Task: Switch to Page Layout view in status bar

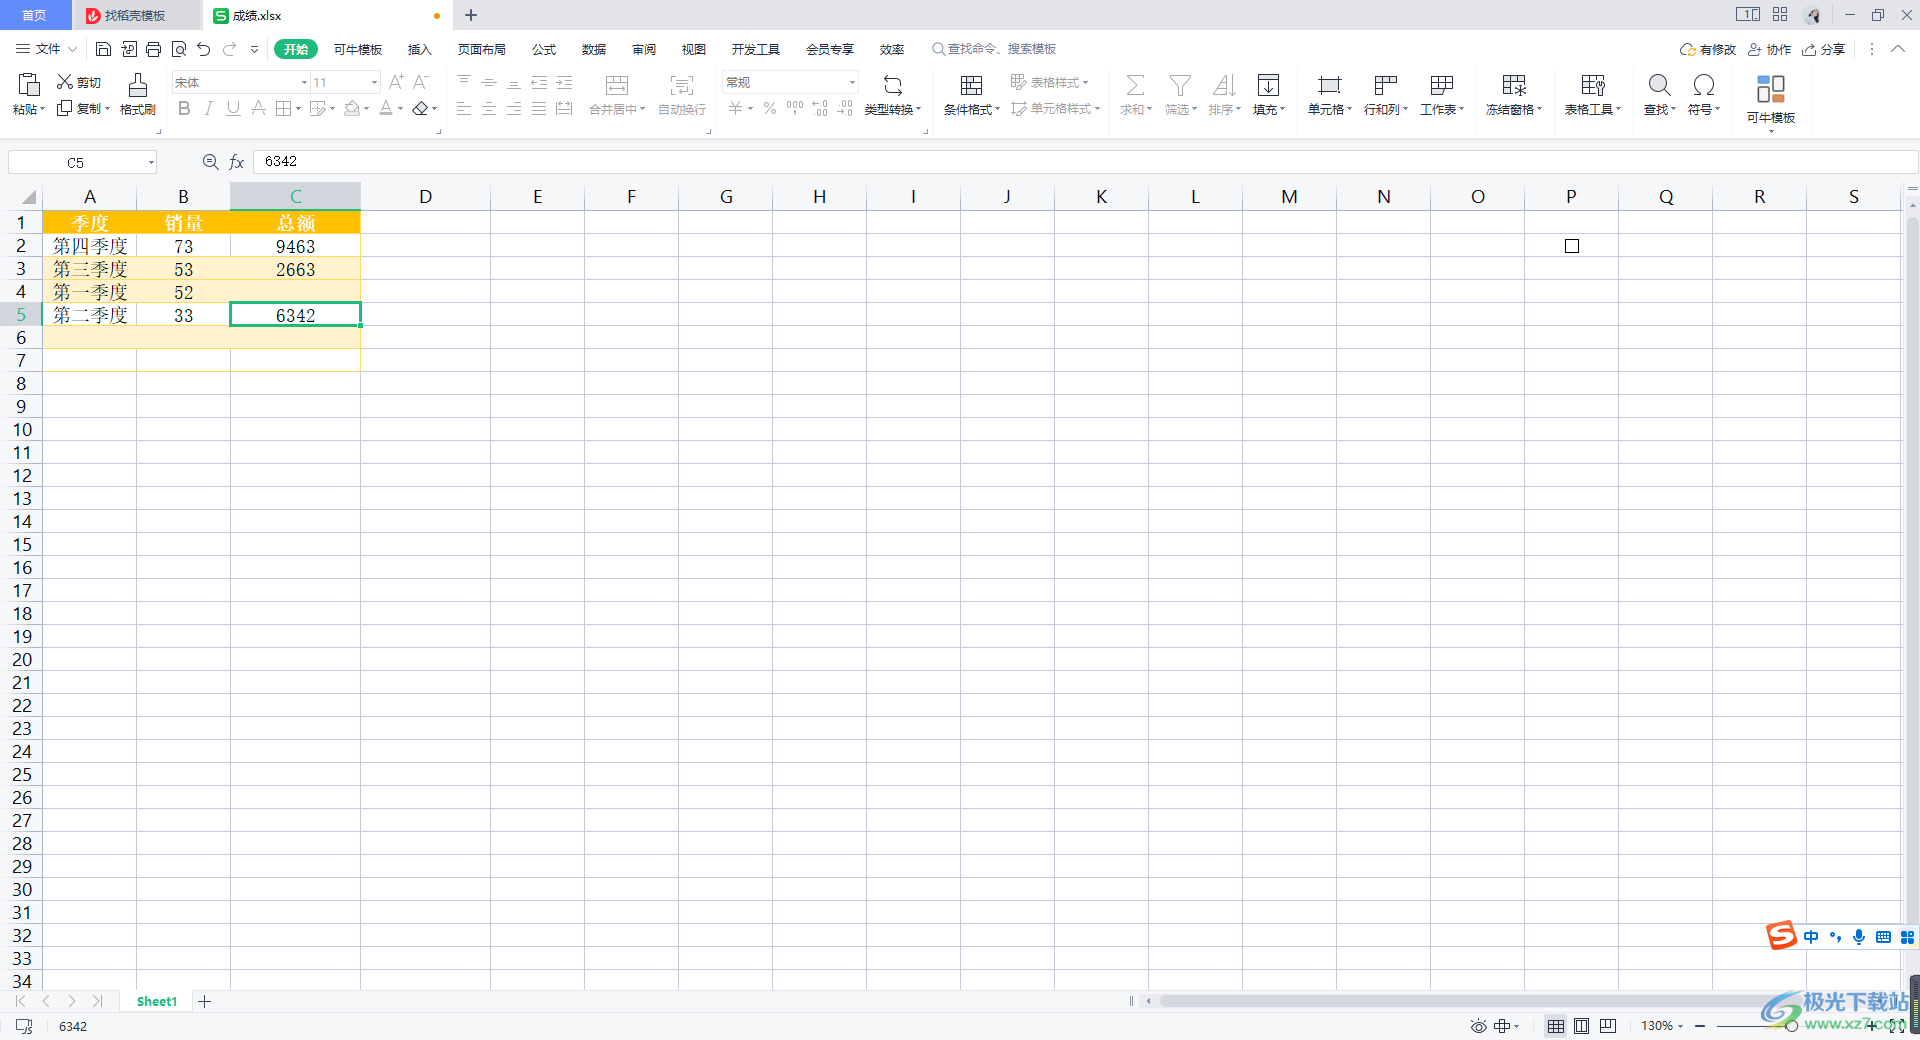Action: coord(1581,1026)
